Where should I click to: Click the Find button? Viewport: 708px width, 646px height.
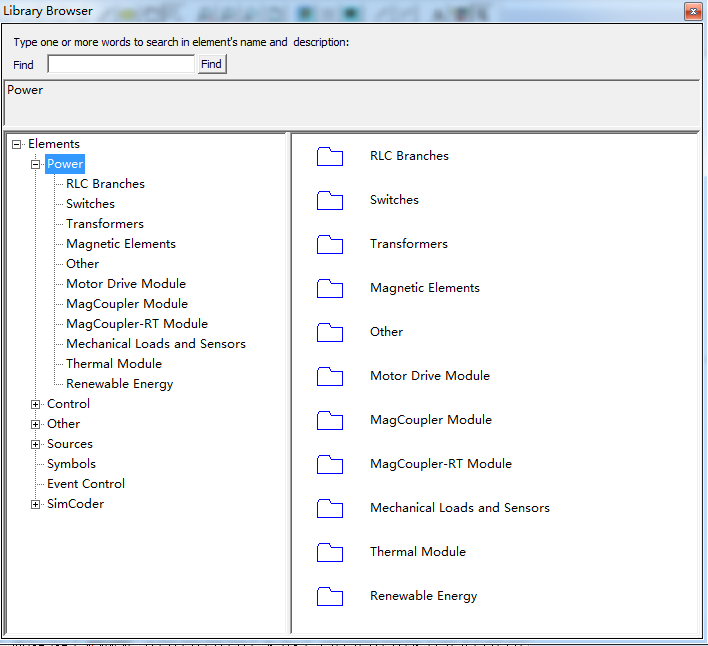pyautogui.click(x=212, y=64)
